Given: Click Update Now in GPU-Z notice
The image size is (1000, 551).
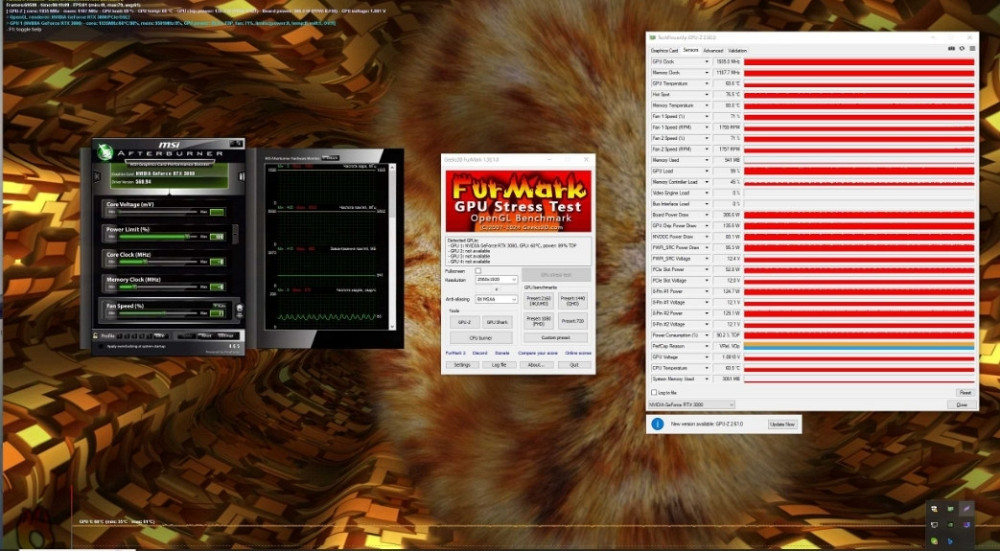Looking at the screenshot, I should [x=783, y=424].
